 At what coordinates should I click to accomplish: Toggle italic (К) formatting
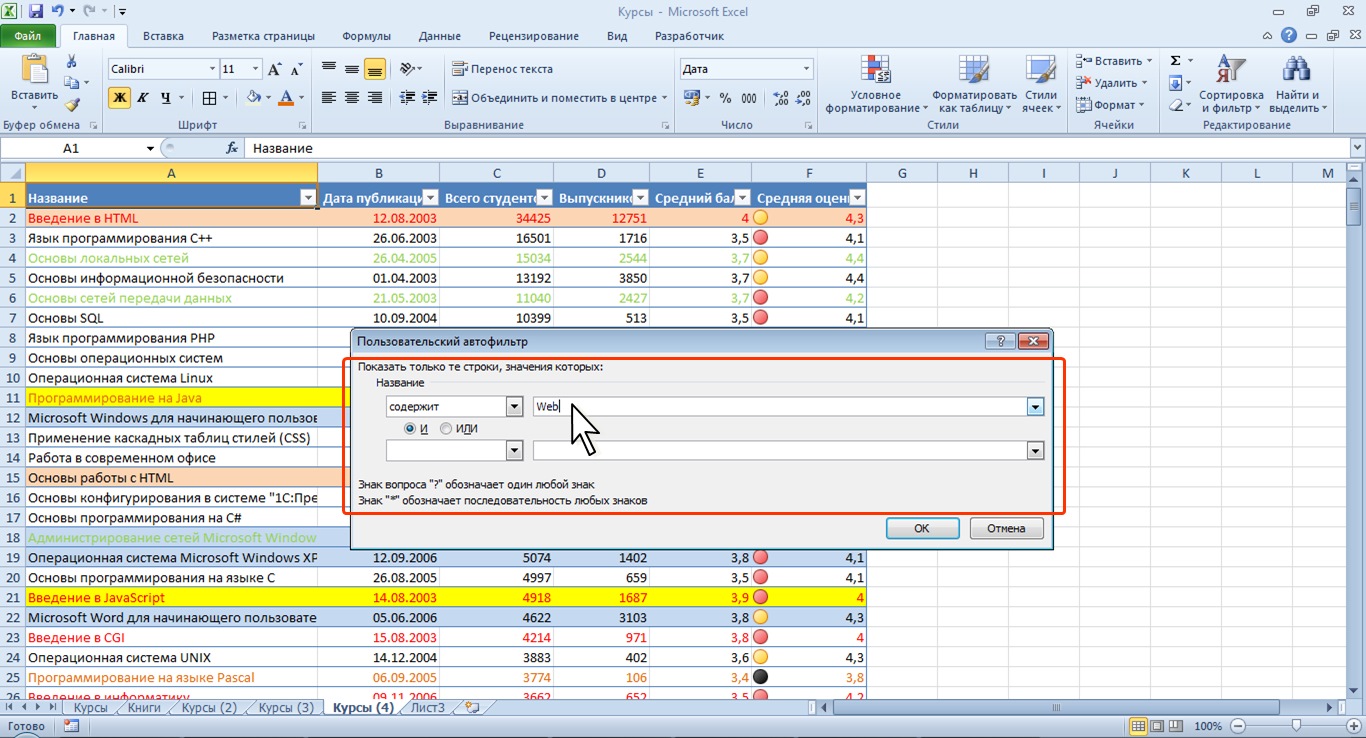[x=143, y=98]
